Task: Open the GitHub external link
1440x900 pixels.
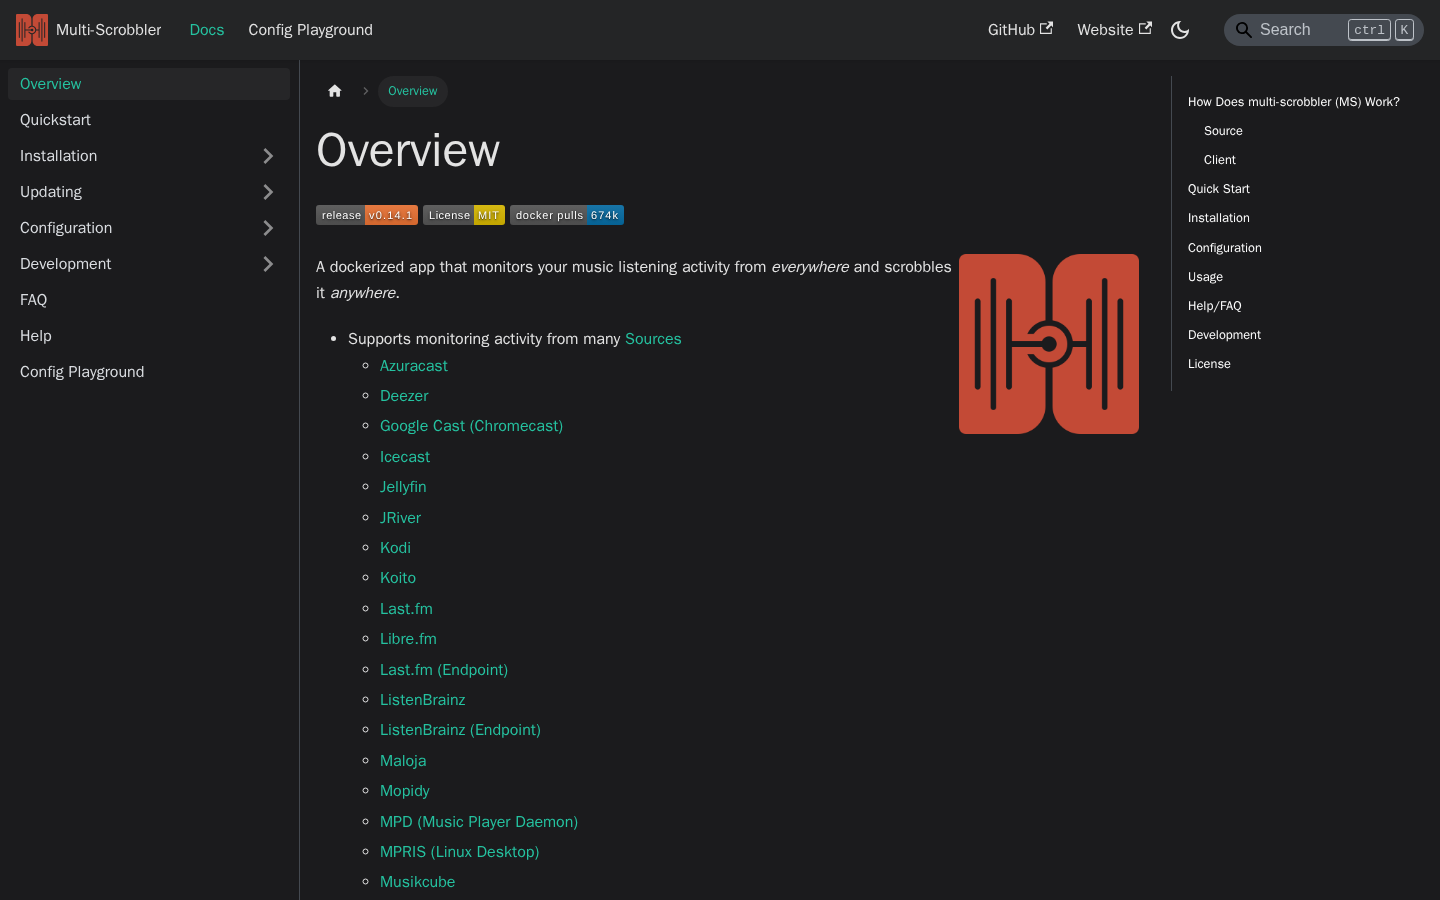Action: coord(1020,30)
